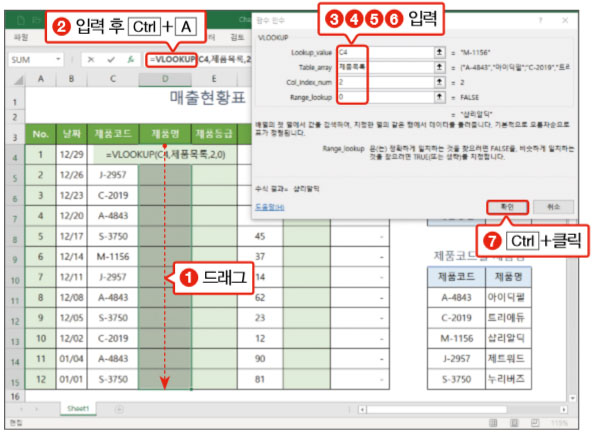Viewport: 595px width, 436px height.
Task: Switch to Normal view in status bar
Action: click(493, 423)
